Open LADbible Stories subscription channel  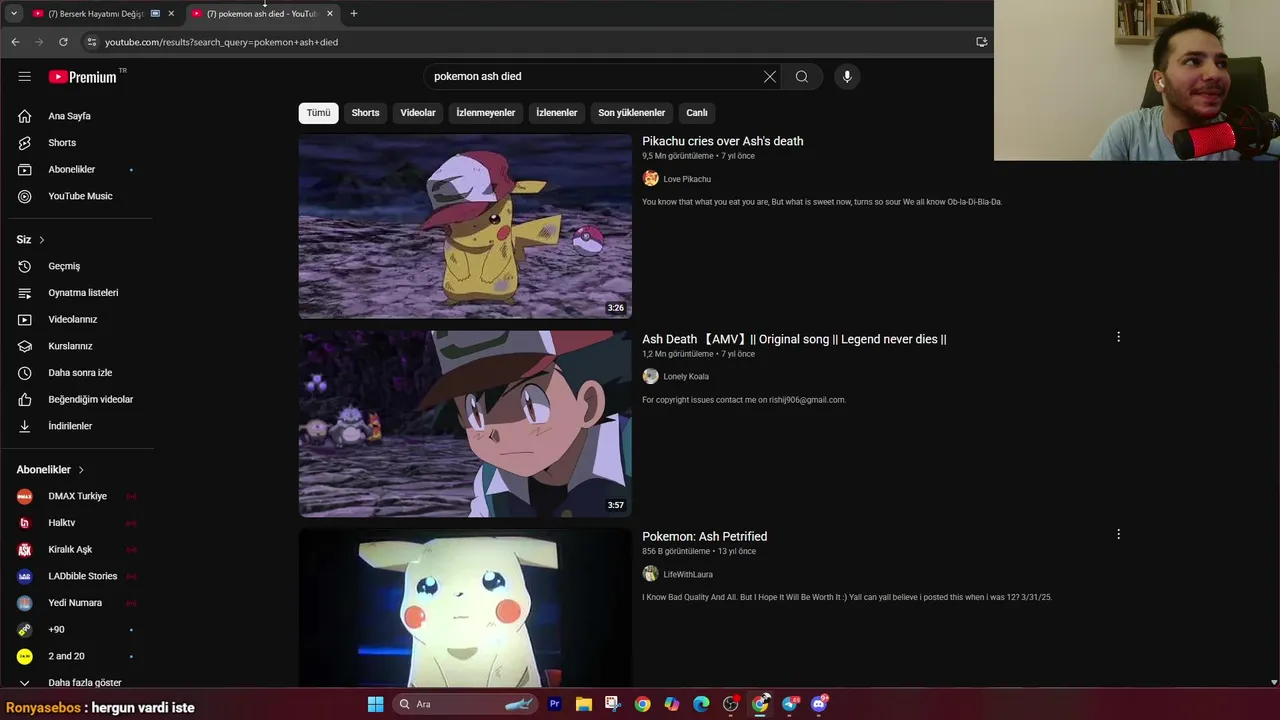(x=80, y=576)
